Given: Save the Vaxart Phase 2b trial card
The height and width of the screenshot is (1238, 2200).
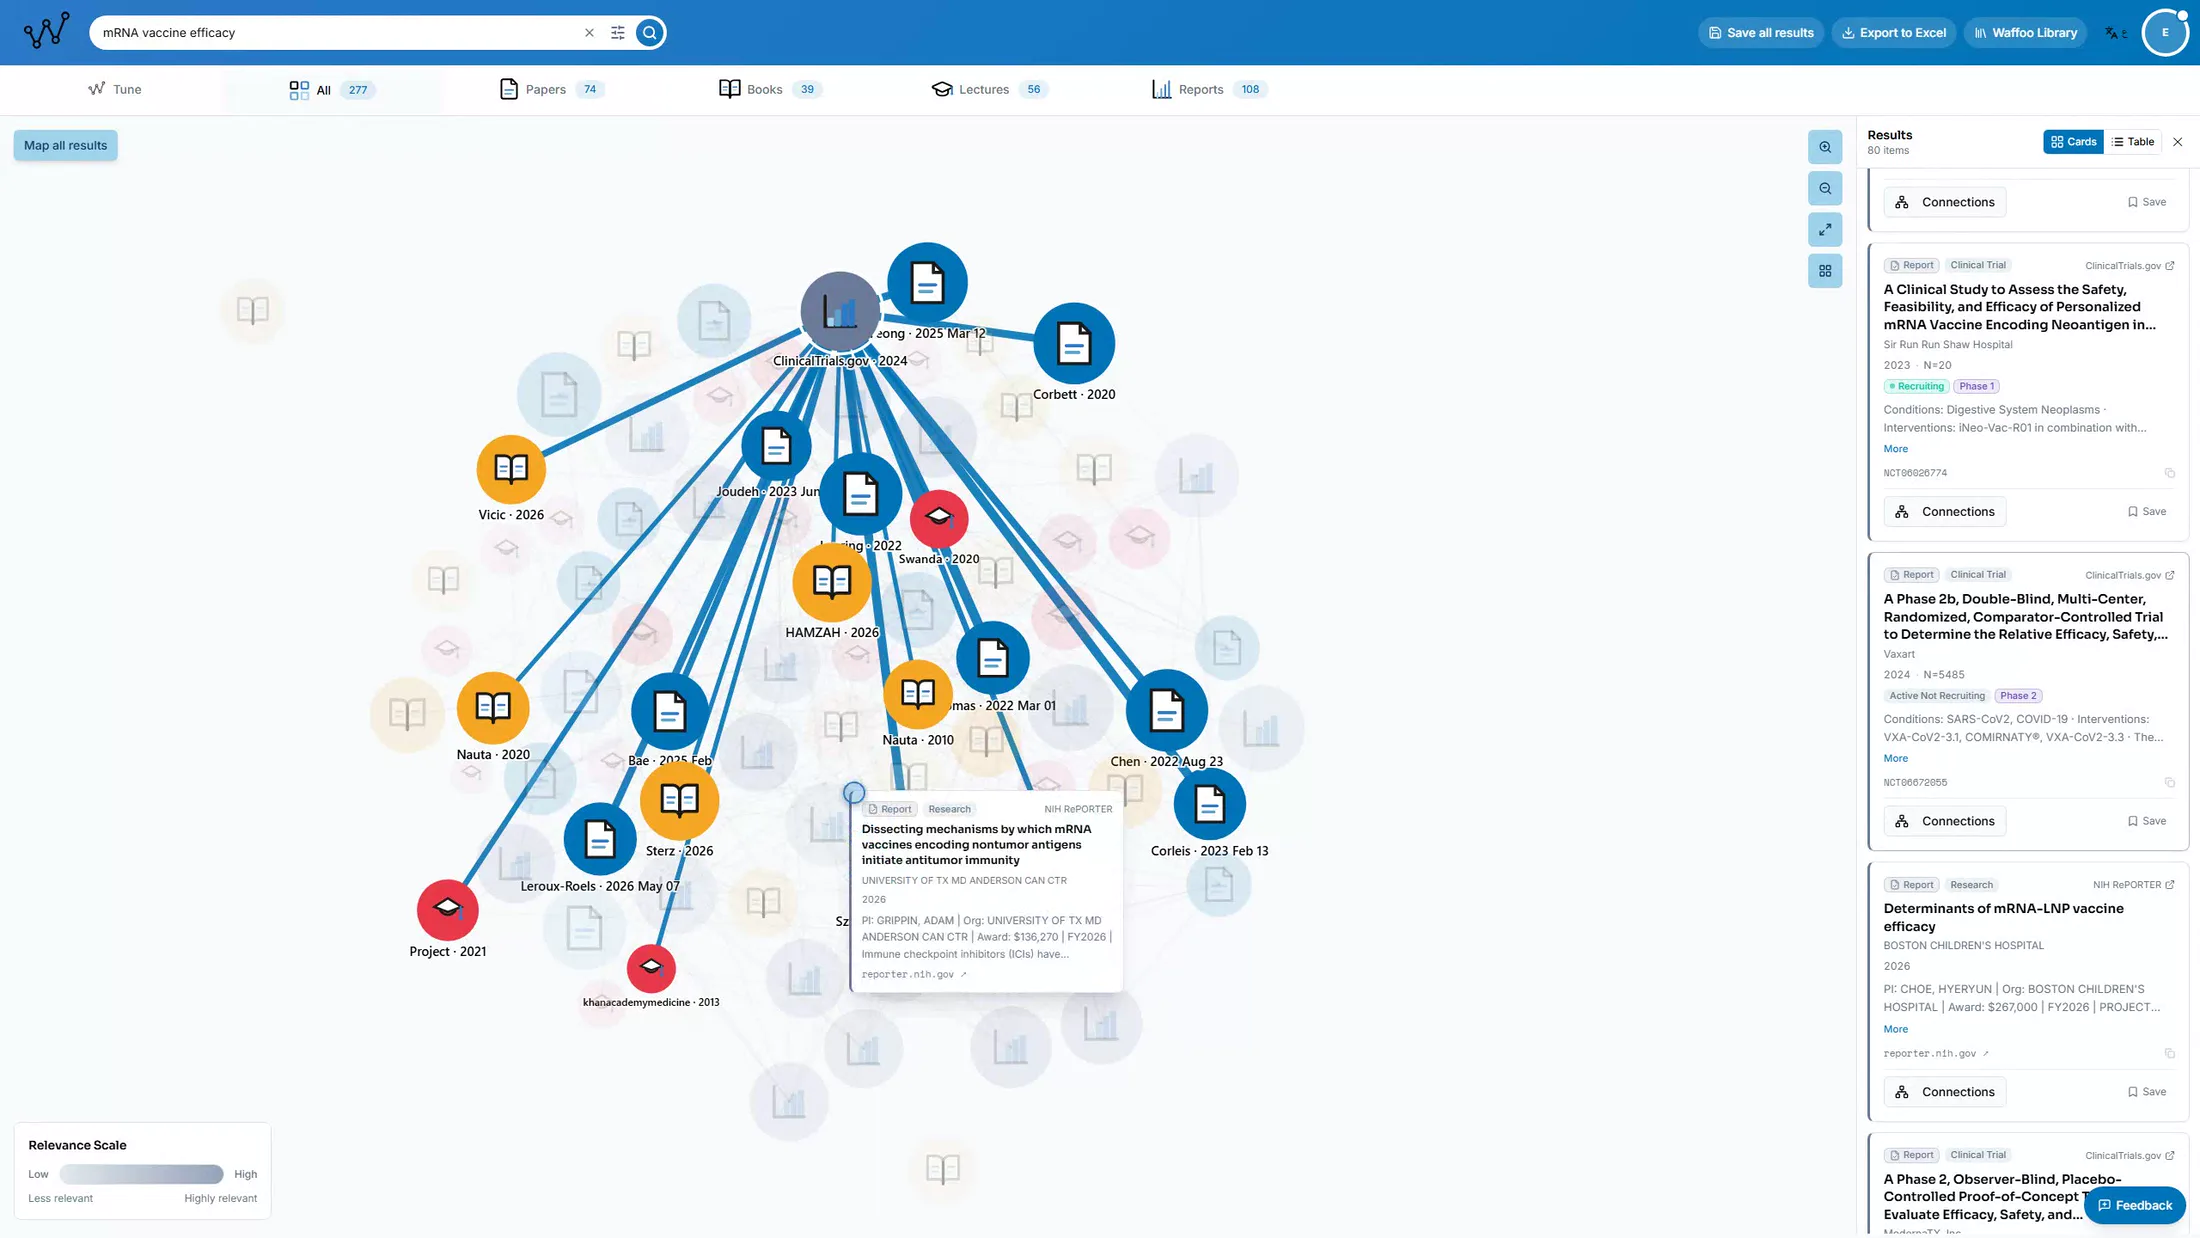Looking at the screenshot, I should point(2147,821).
